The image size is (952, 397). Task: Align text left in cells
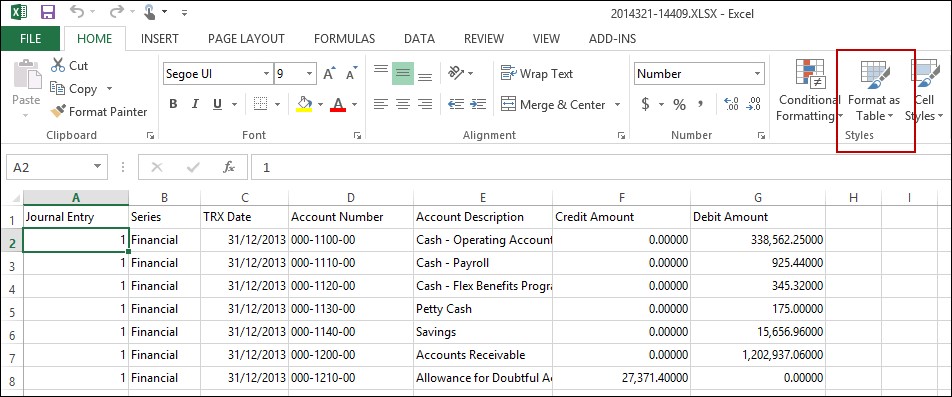381,104
